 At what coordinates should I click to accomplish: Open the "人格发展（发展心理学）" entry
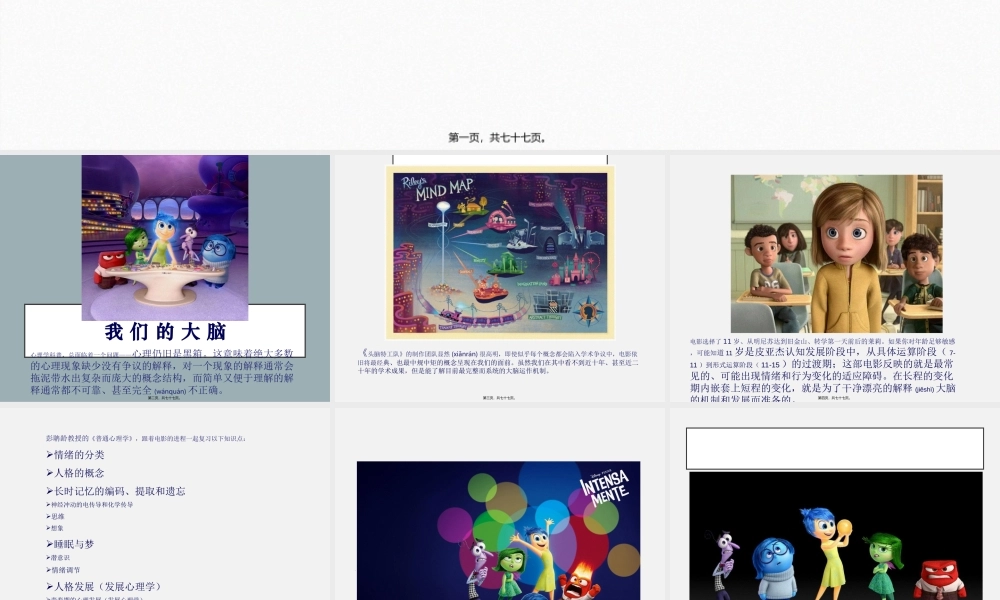point(105,587)
